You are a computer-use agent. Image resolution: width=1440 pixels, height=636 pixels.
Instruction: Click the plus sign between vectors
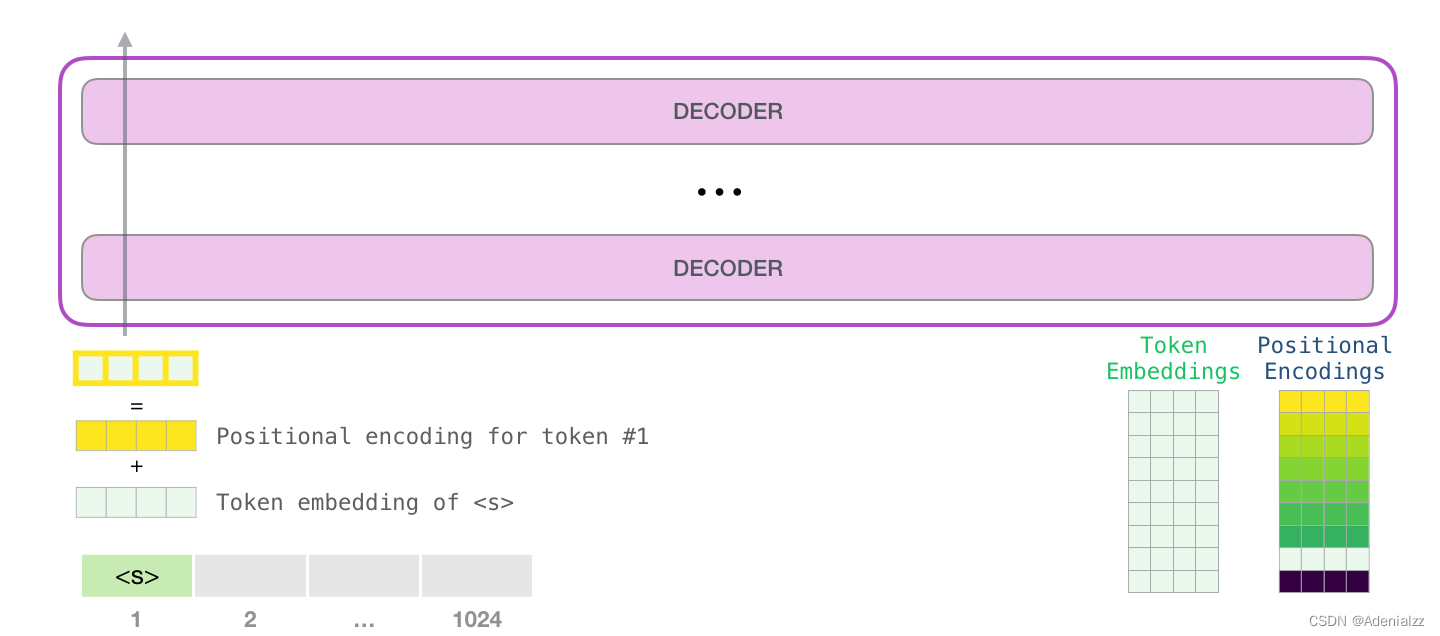click(137, 467)
